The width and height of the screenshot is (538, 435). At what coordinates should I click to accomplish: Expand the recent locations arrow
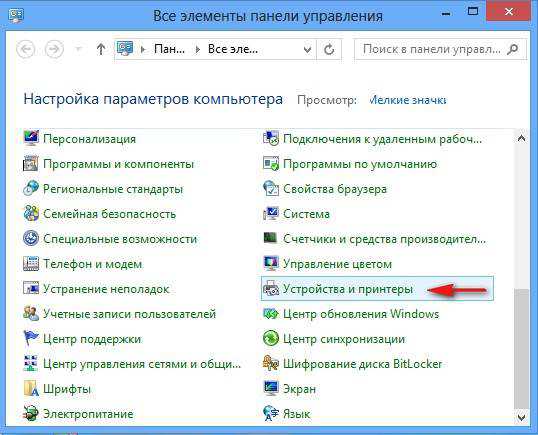point(79,49)
